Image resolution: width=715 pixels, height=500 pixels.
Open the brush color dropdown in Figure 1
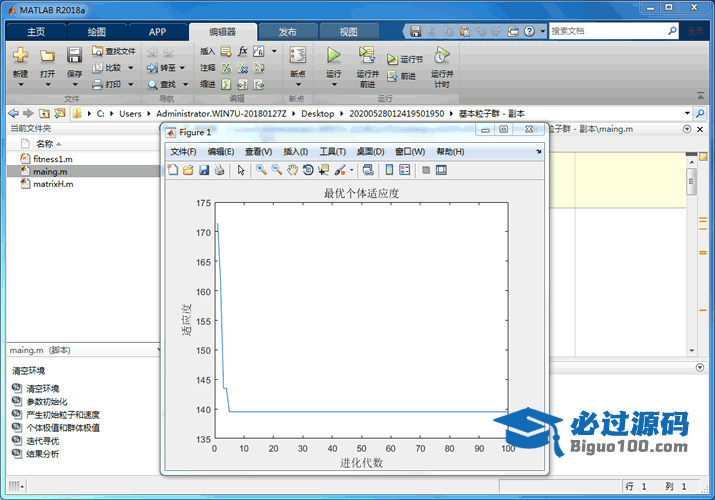[352, 170]
